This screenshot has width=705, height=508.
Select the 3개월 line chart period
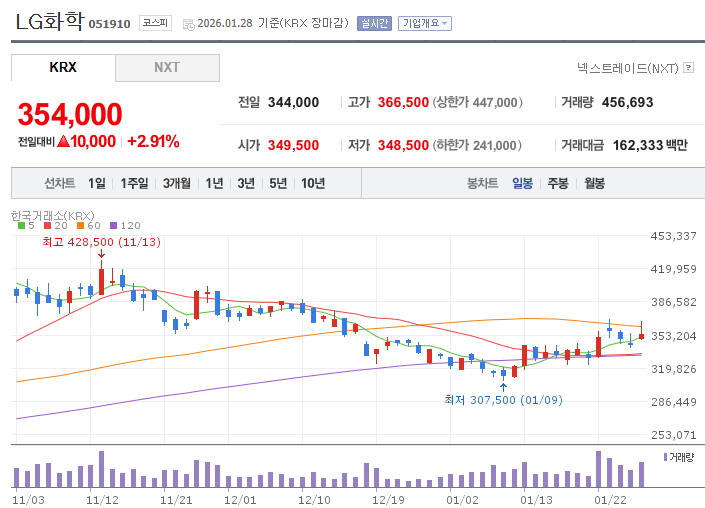pyautogui.click(x=177, y=183)
